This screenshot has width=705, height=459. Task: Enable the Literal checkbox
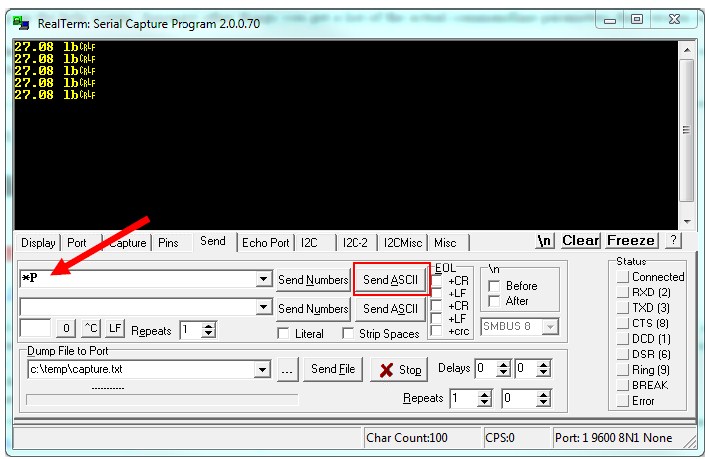tap(283, 334)
